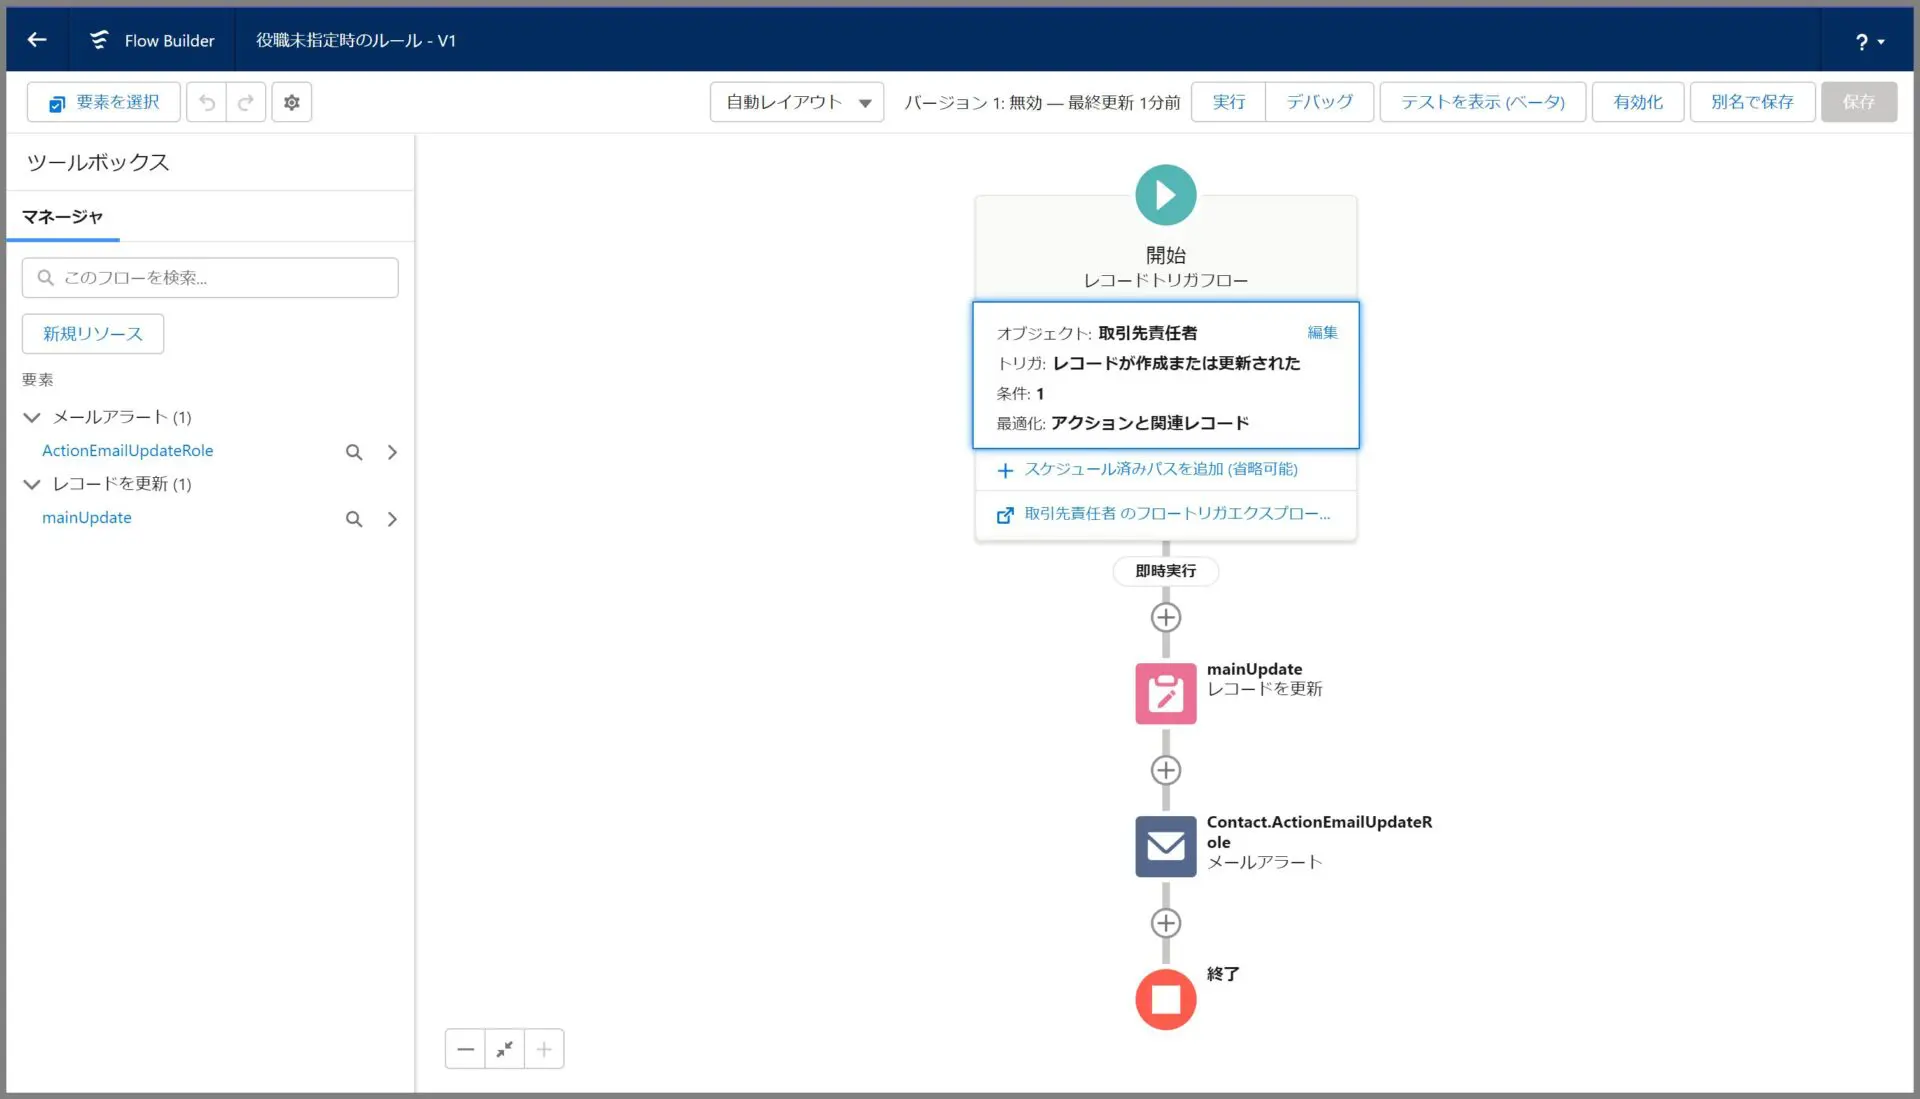The width and height of the screenshot is (1920, 1099).
Task: Click the red End node icon
Action: (x=1165, y=999)
